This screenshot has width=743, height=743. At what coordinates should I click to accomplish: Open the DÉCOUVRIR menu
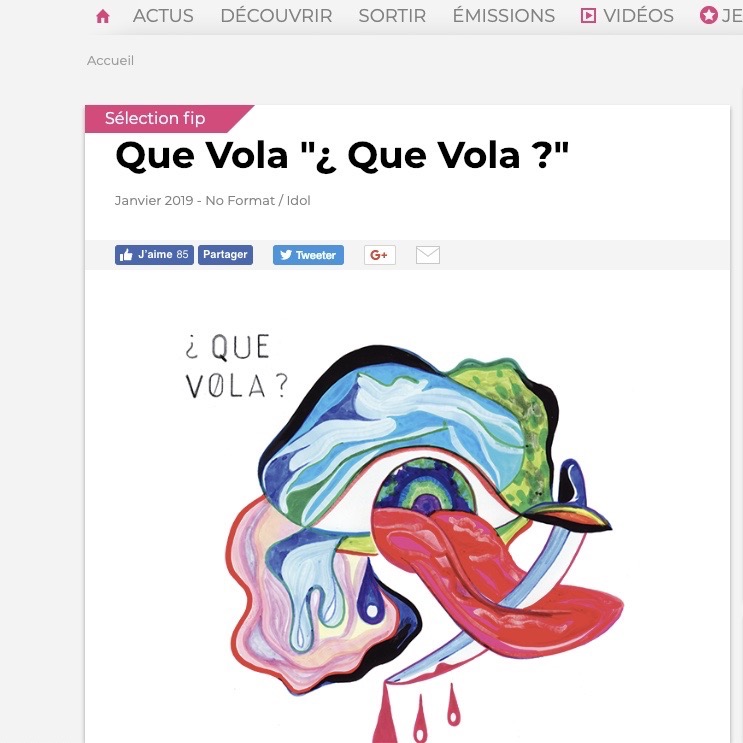(276, 16)
